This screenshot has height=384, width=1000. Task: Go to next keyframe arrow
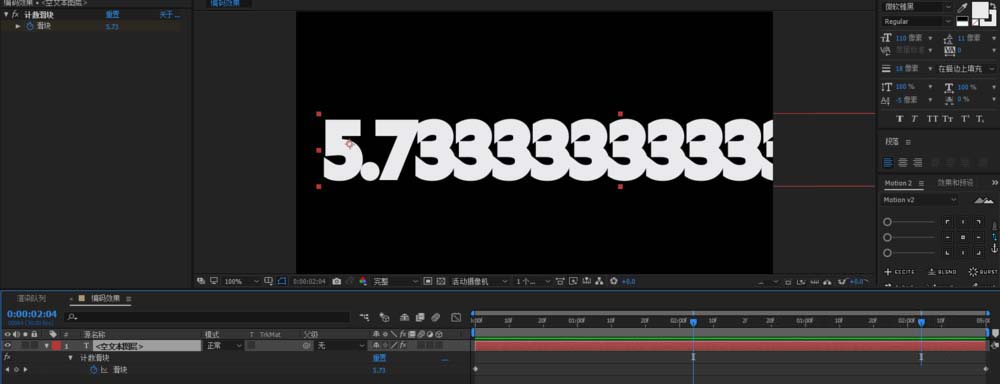click(x=25, y=369)
